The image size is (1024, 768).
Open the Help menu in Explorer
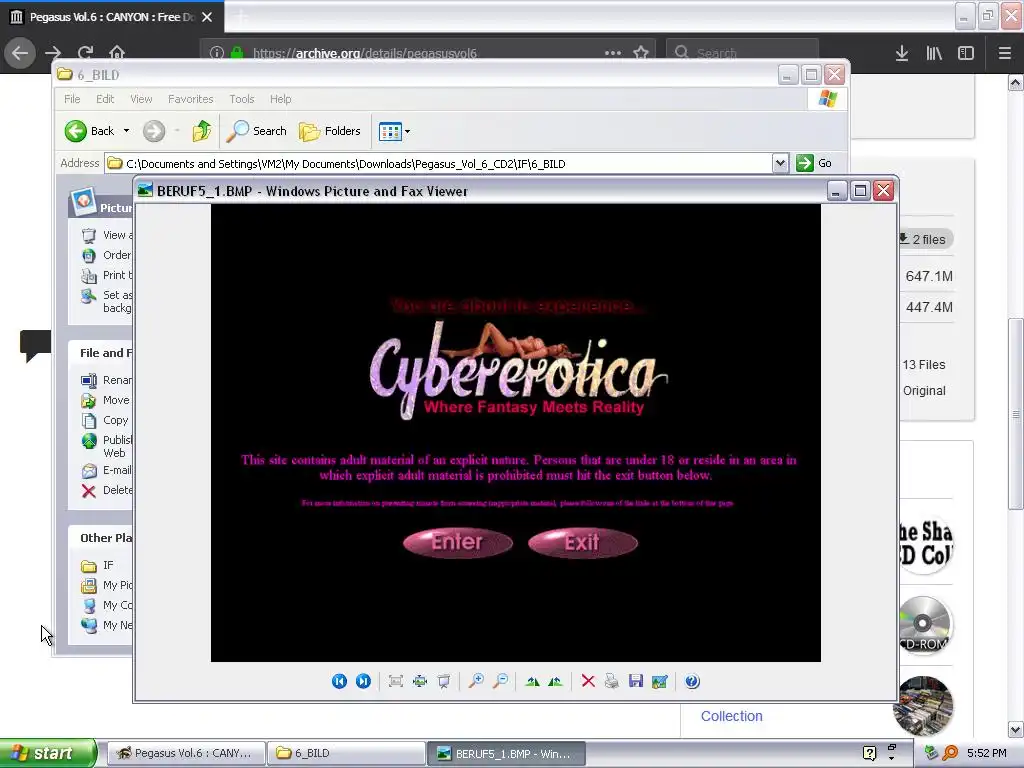click(x=280, y=99)
